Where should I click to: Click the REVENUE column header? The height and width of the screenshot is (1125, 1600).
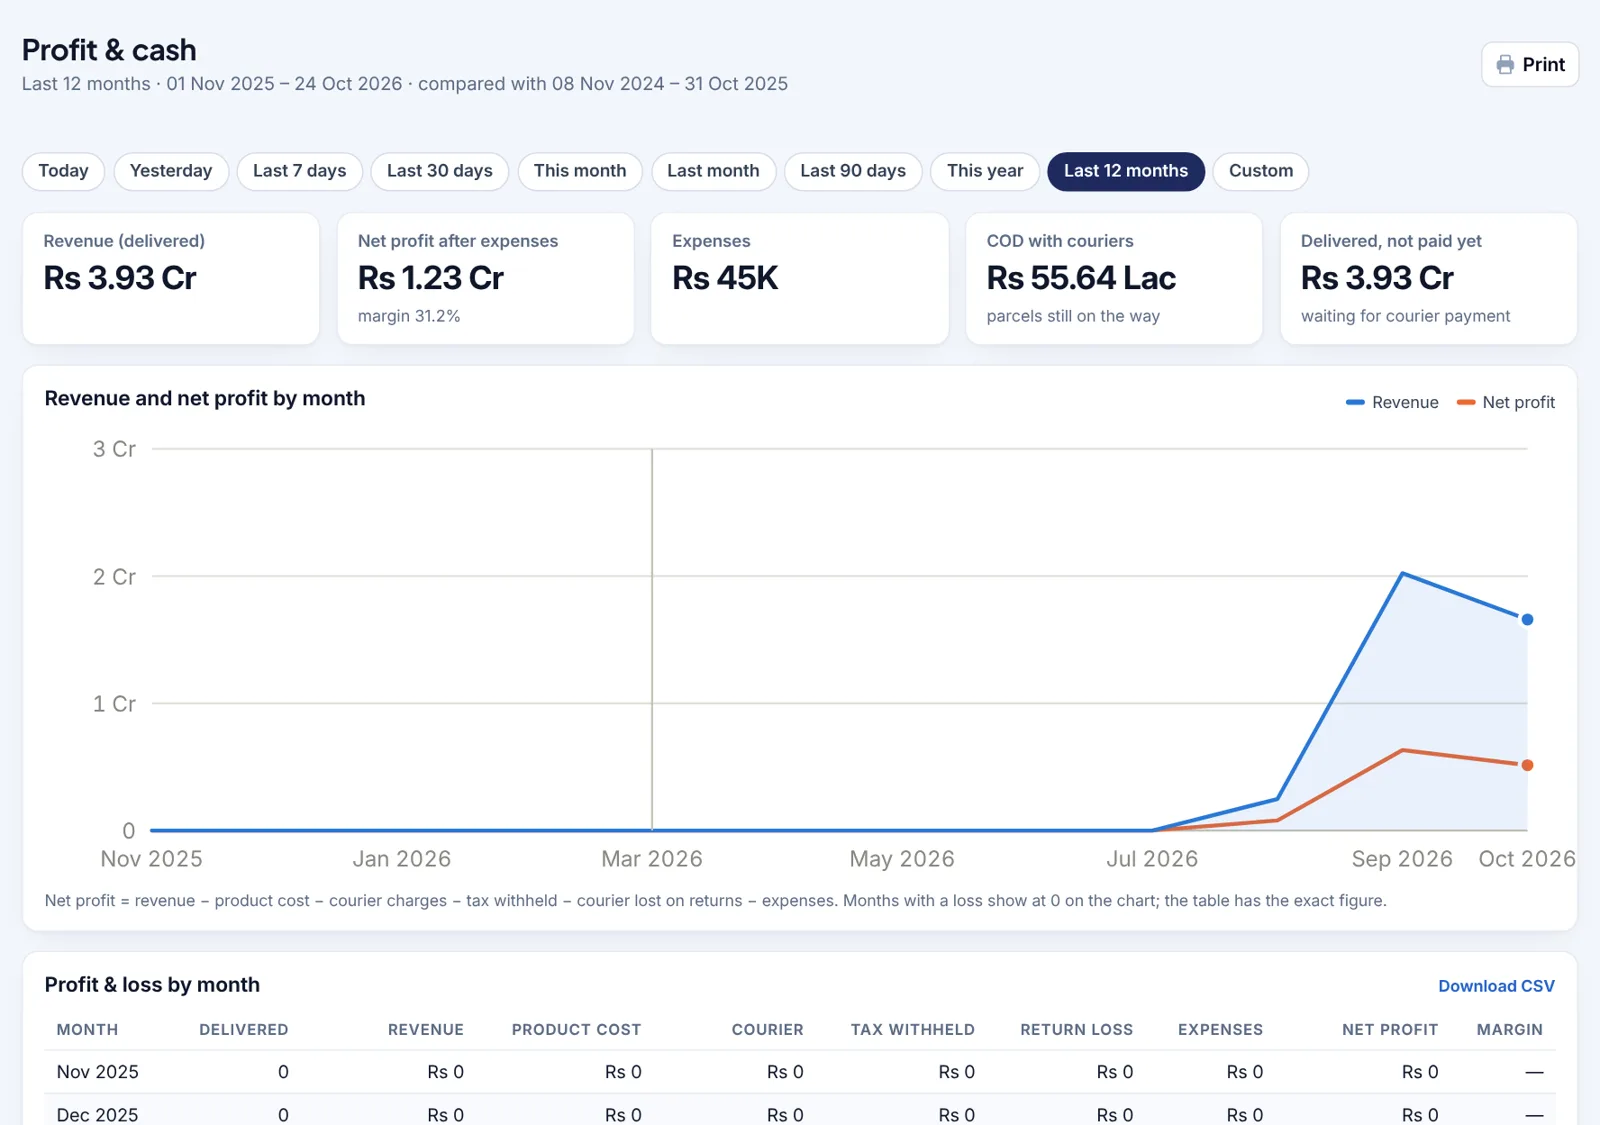426,1030
